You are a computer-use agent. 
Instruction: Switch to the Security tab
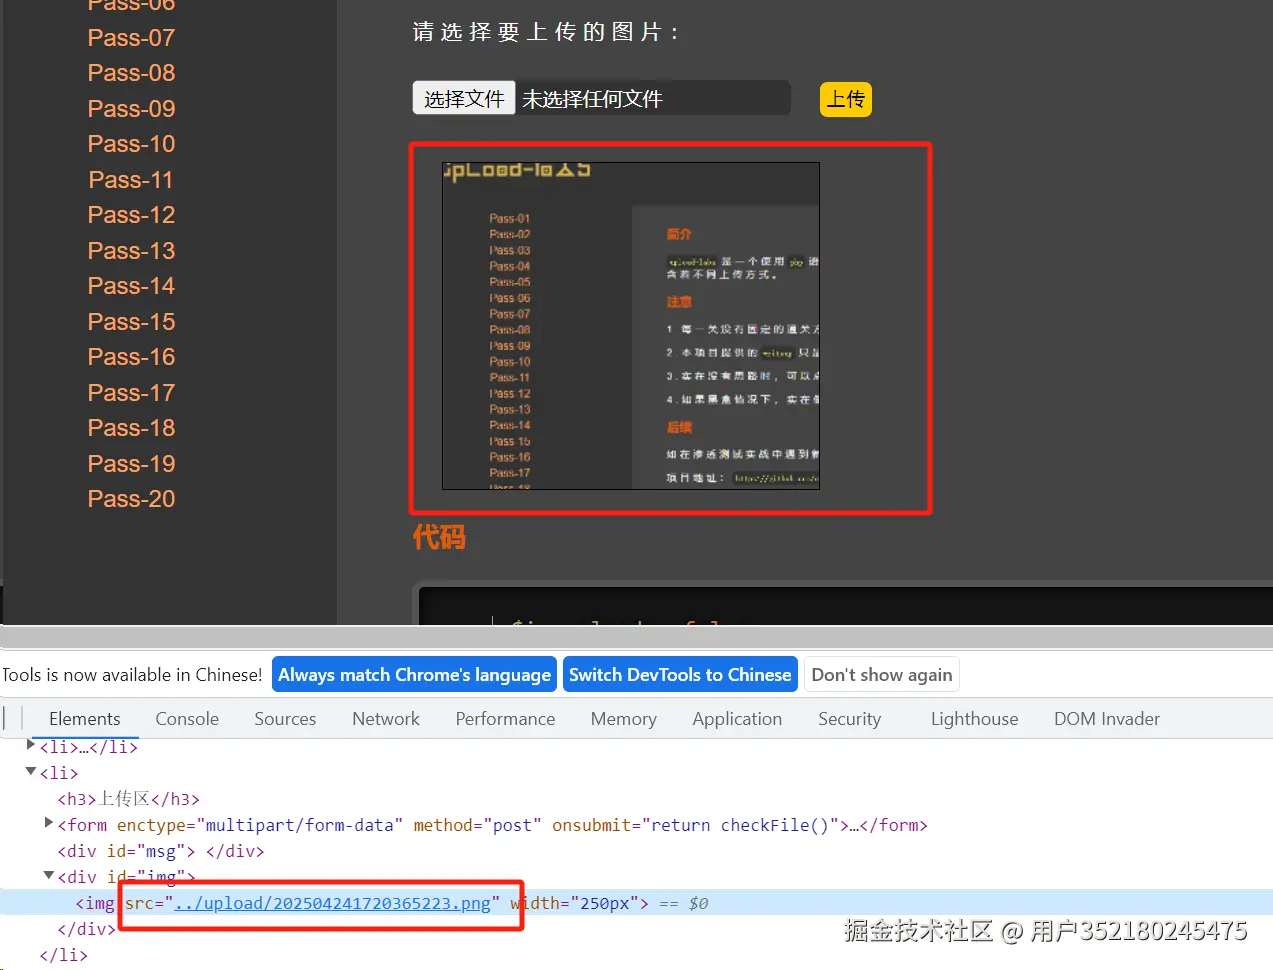click(x=850, y=719)
